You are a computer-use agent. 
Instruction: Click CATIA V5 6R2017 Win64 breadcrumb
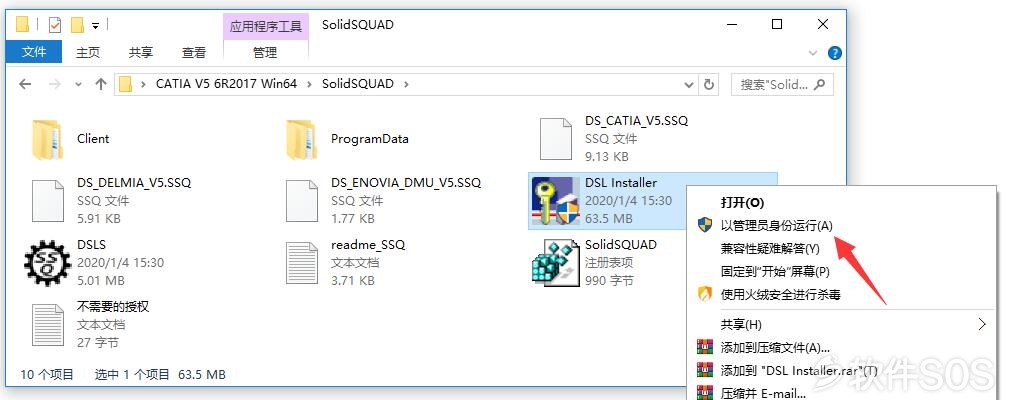[226, 84]
